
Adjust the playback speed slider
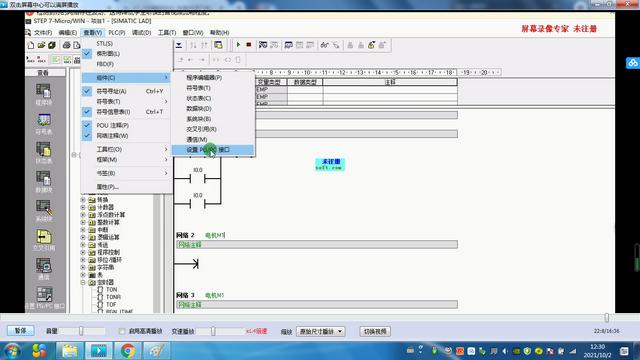point(213,331)
